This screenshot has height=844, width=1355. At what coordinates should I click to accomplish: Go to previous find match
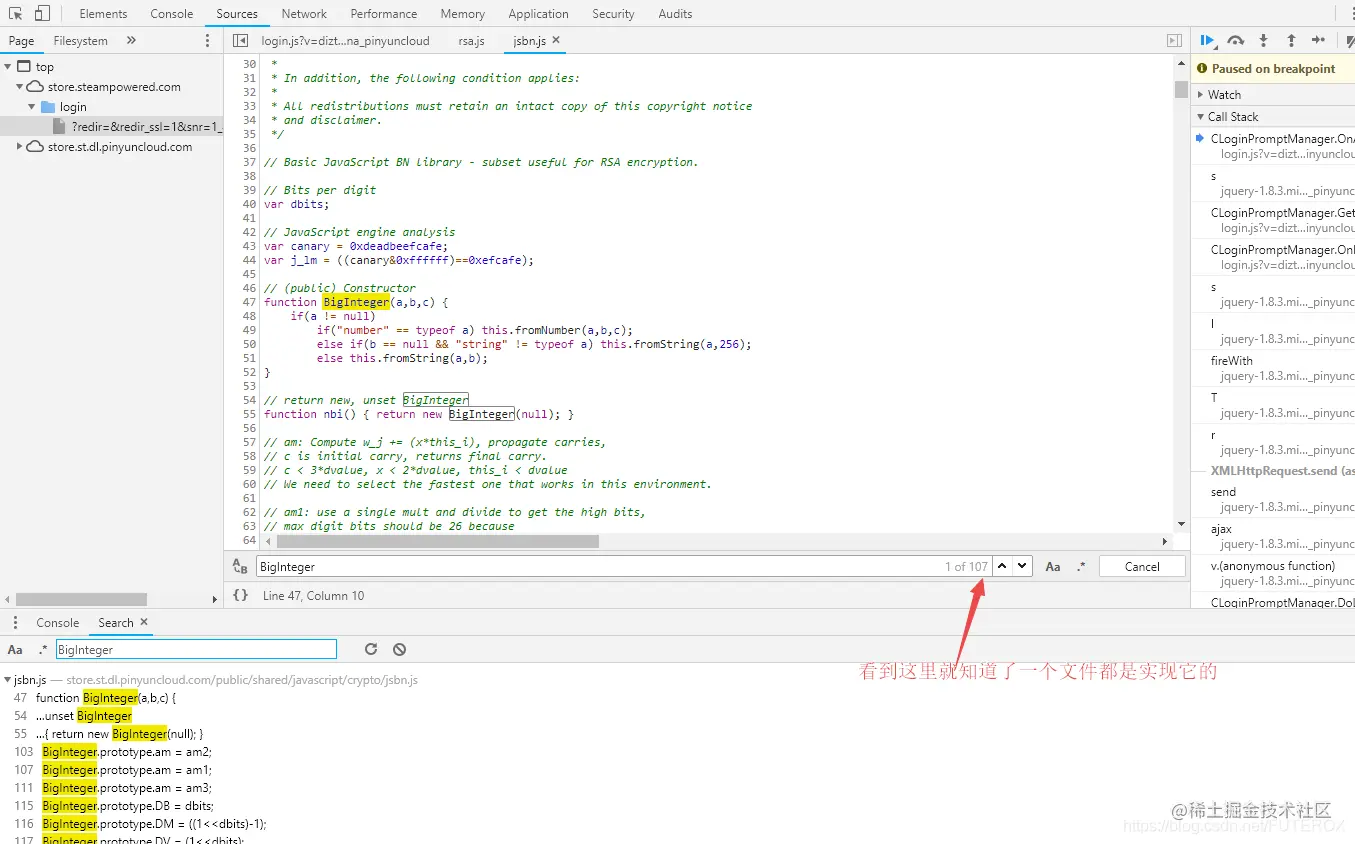click(x=1002, y=566)
